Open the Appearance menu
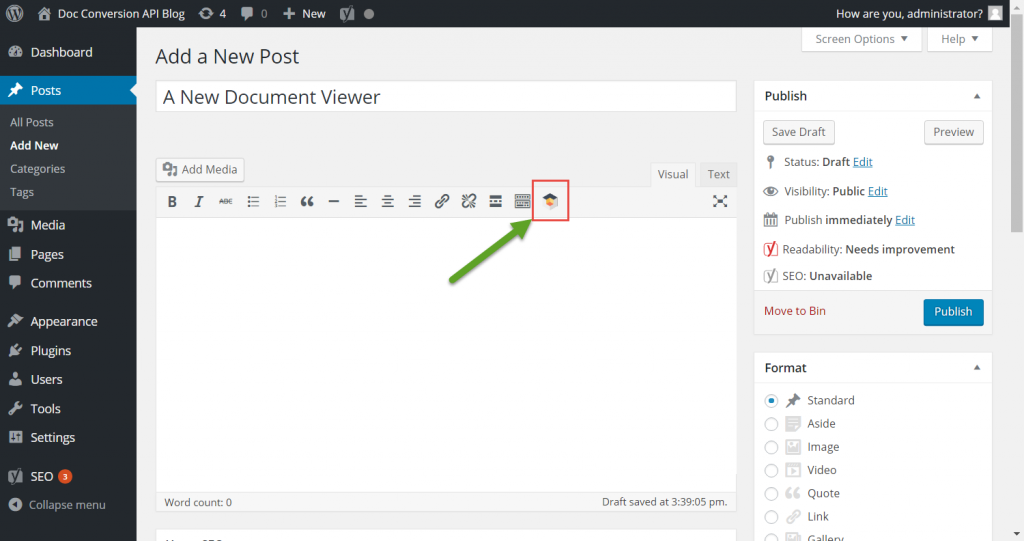 [68, 321]
